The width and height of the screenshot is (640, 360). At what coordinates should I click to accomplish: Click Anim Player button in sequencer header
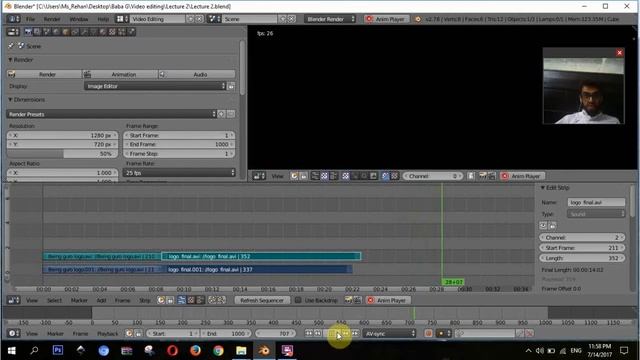(x=387, y=300)
